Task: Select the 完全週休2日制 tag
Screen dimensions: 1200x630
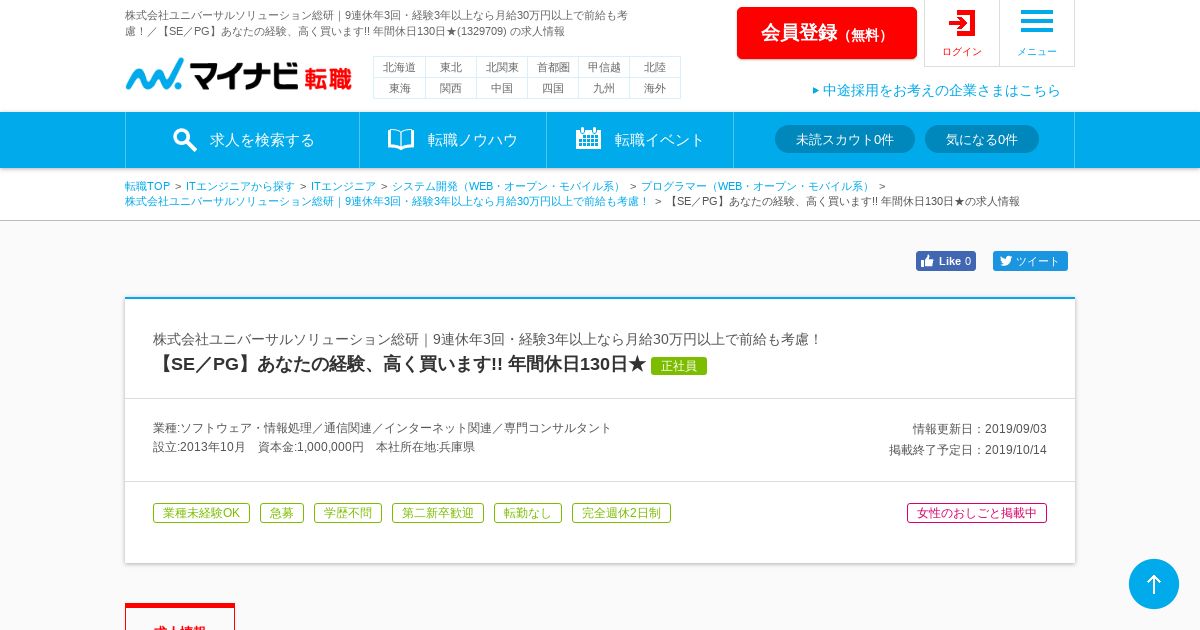Action: coord(621,513)
